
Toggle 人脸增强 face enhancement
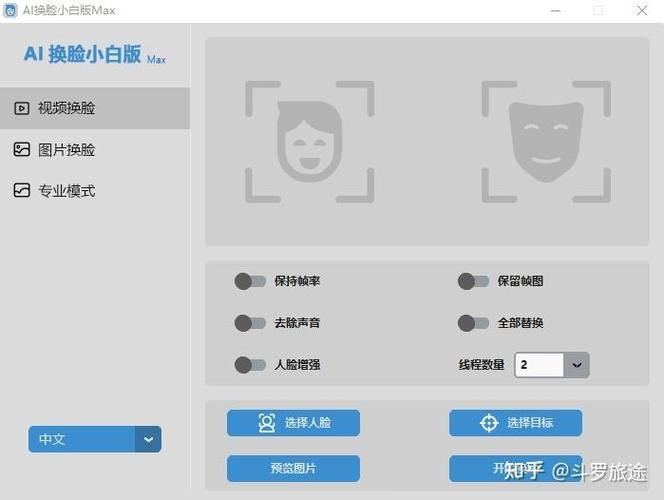(250, 365)
